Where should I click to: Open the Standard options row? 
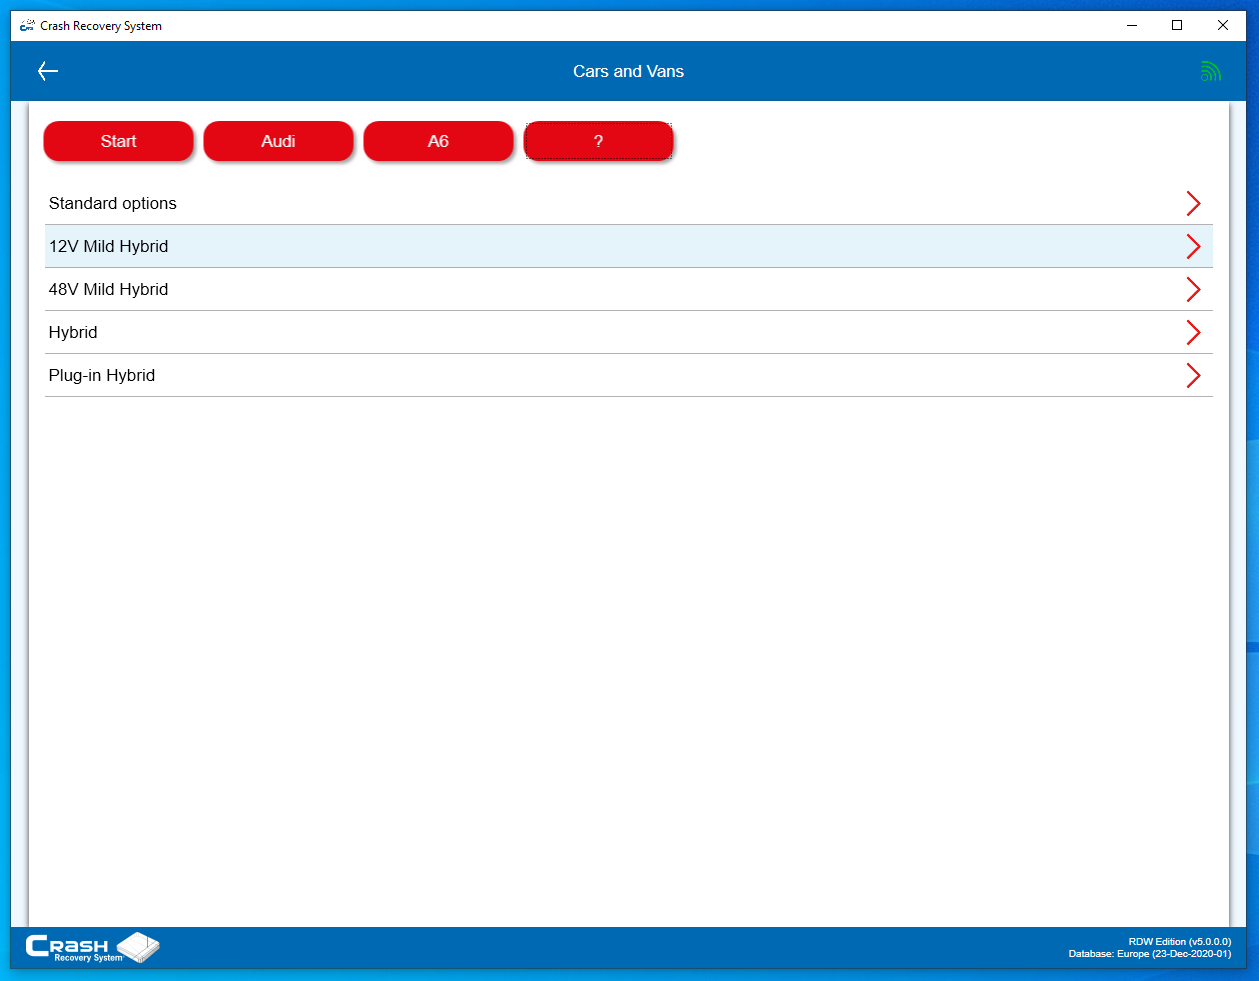pyautogui.click(x=629, y=203)
